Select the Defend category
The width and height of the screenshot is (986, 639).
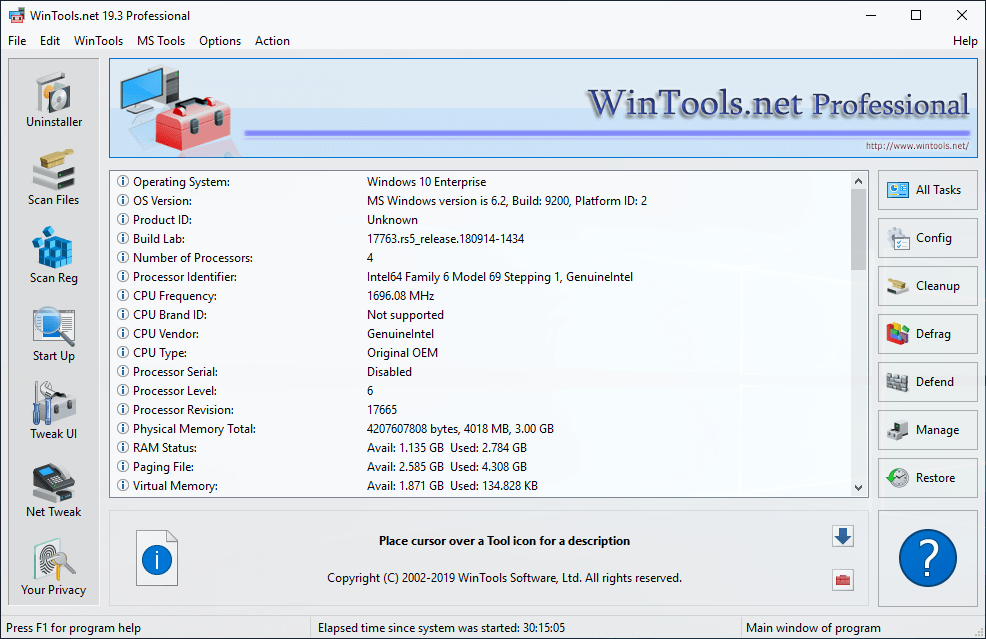tap(928, 382)
